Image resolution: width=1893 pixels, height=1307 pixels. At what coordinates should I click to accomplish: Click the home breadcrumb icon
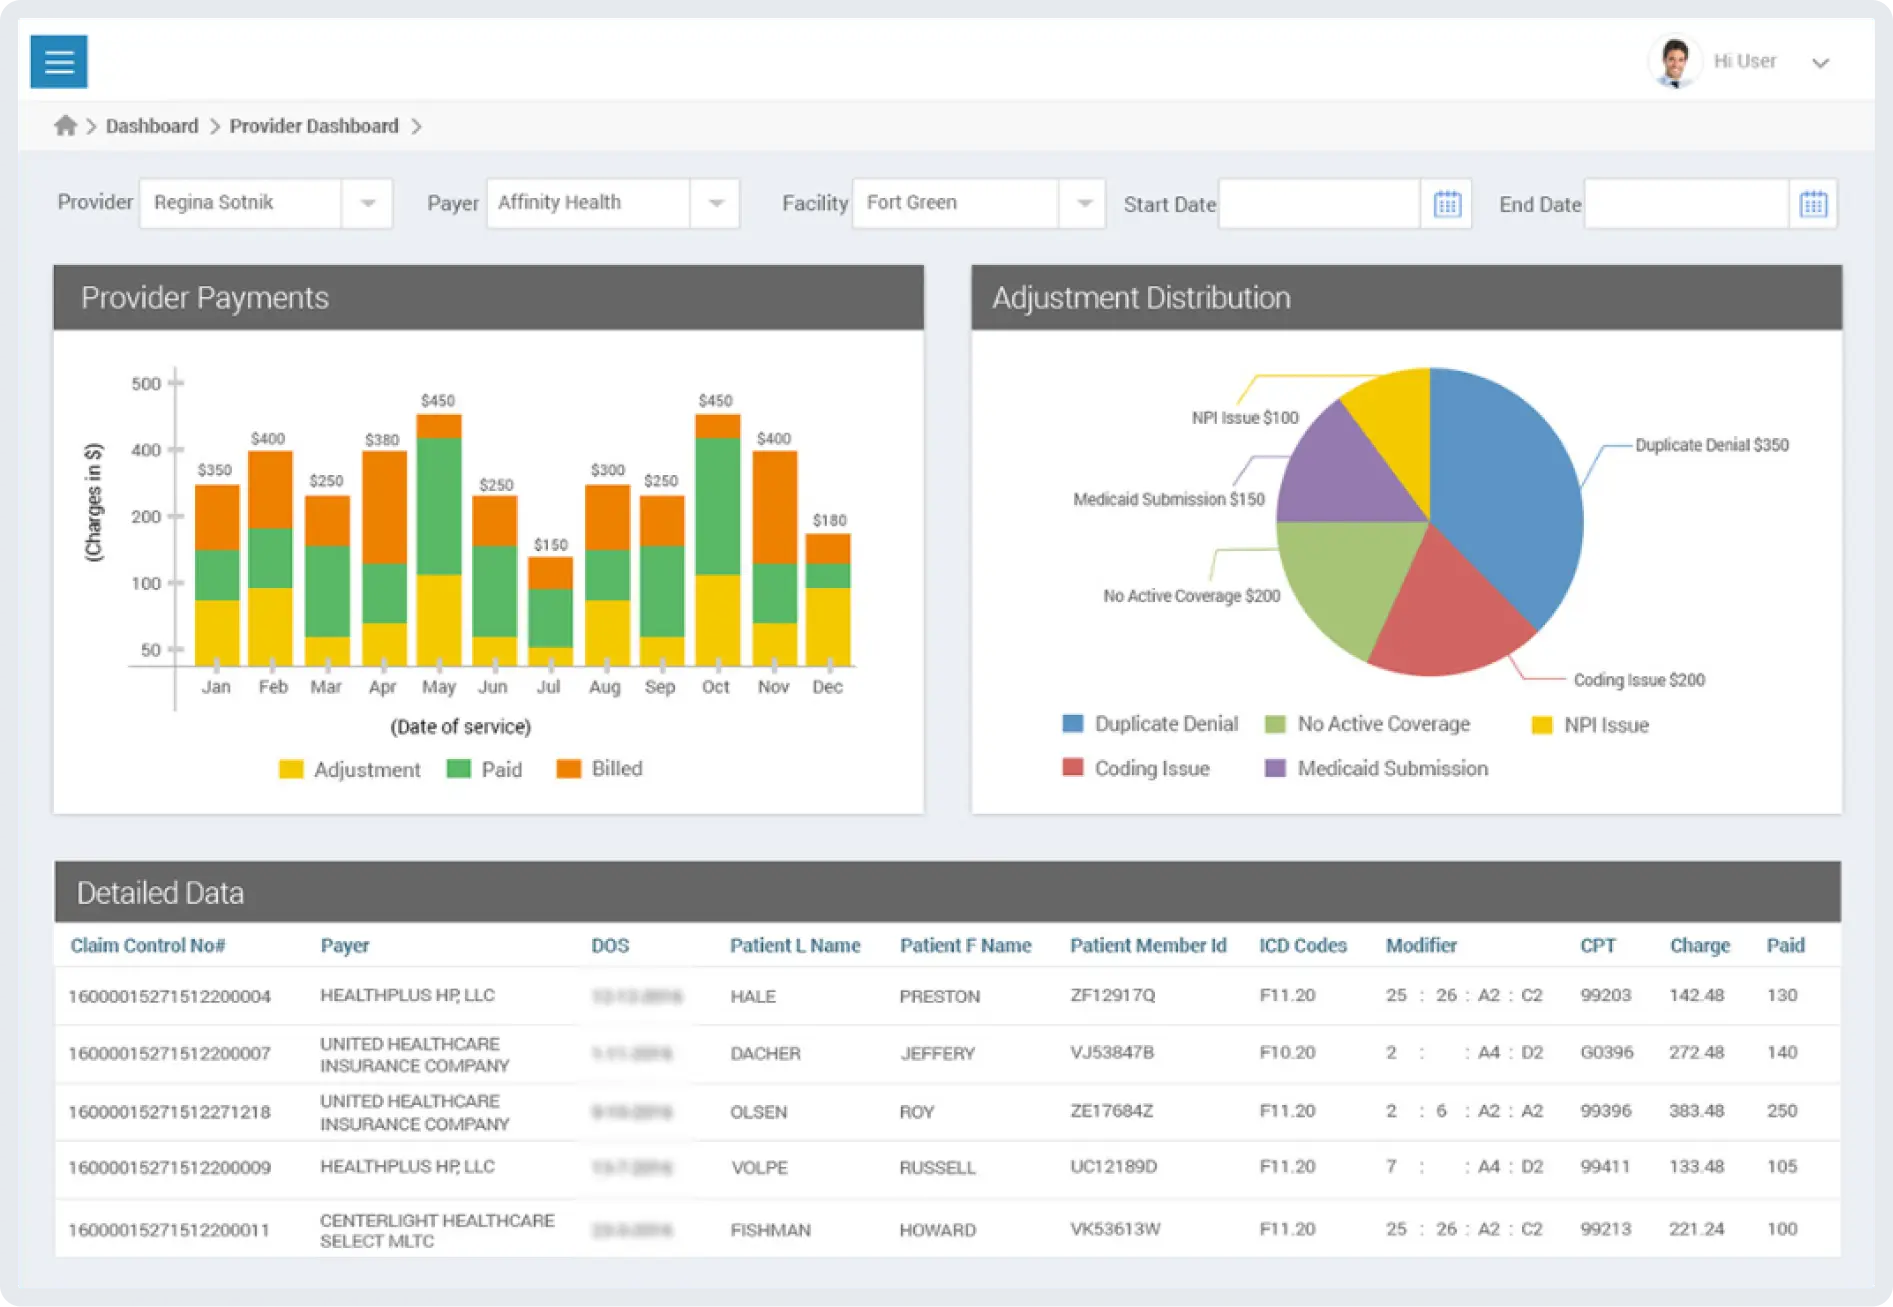click(66, 126)
